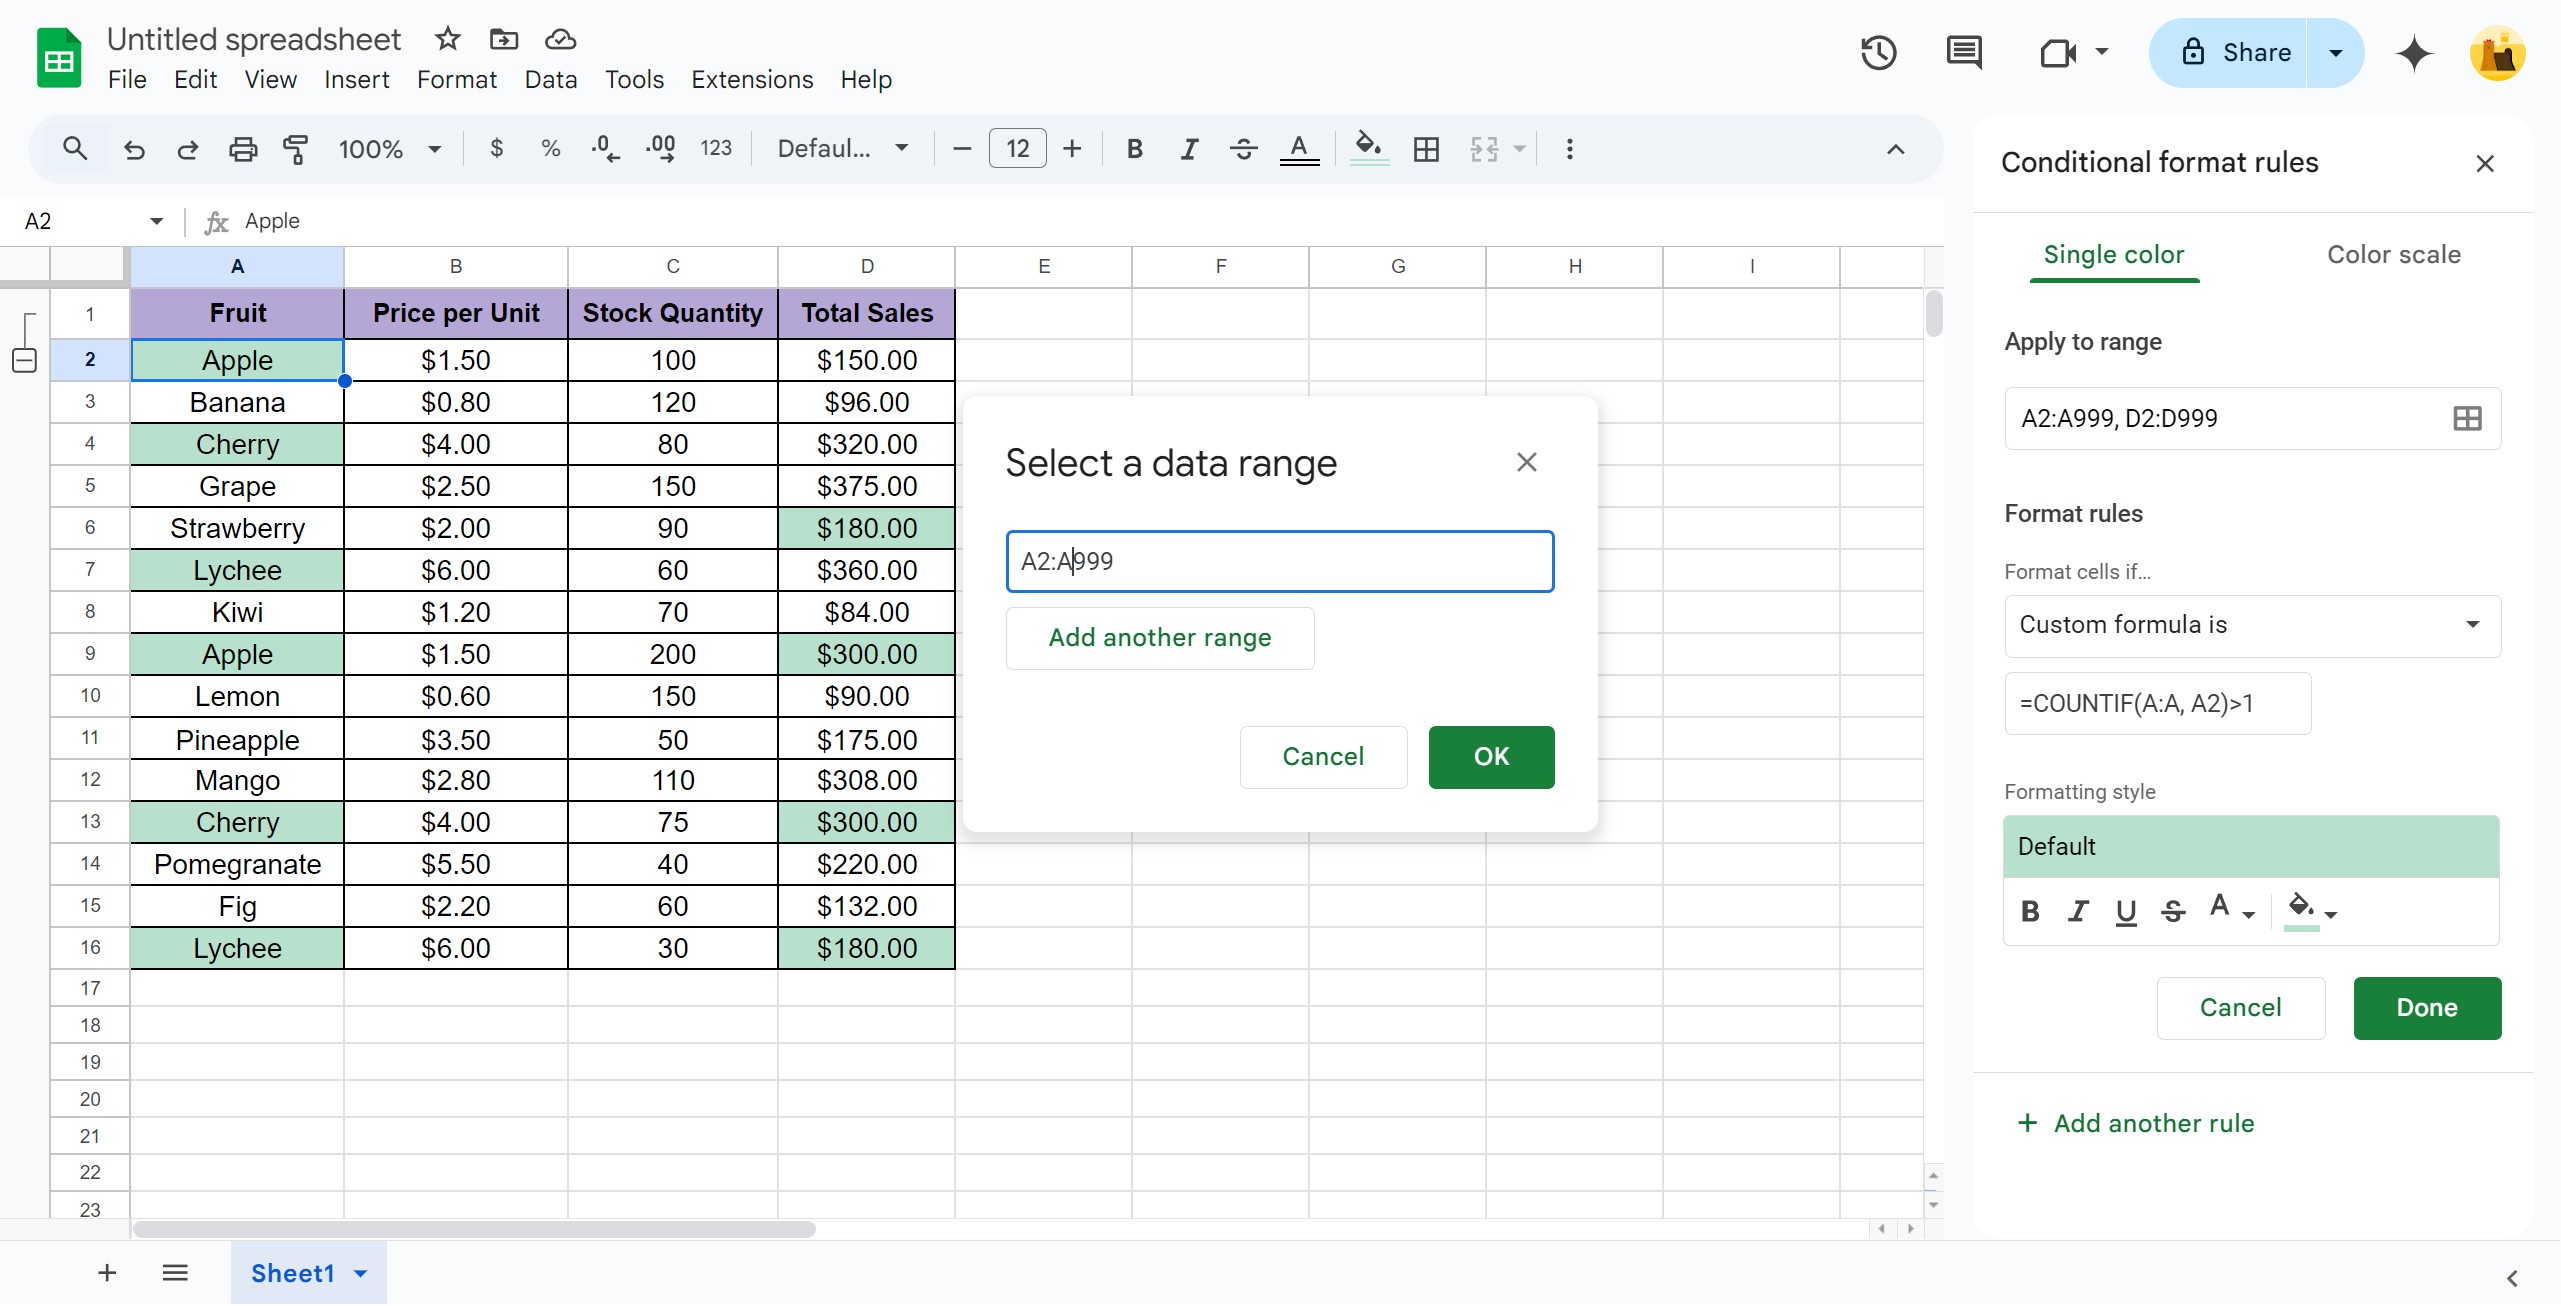Screen dimensions: 2561x1306
Task: Cancel the Select a data range dialog
Action: (x=1323, y=757)
